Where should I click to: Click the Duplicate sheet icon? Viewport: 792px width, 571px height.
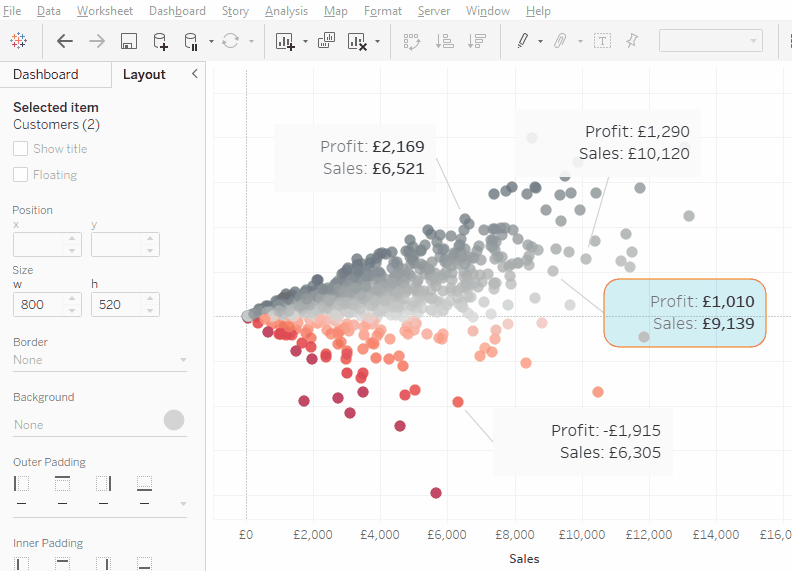pyautogui.click(x=326, y=41)
